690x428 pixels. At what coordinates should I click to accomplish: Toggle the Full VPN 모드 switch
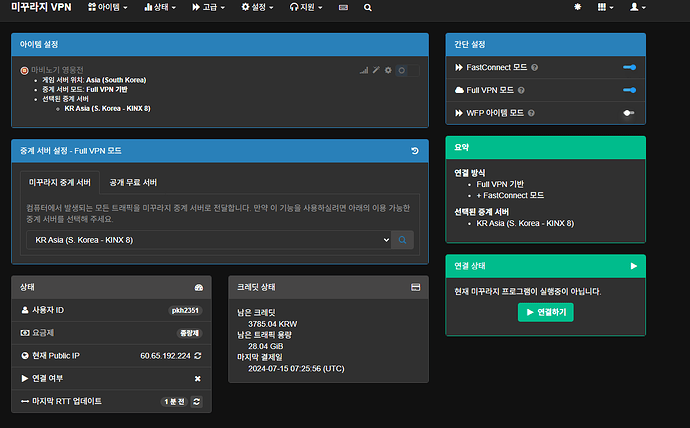pyautogui.click(x=629, y=90)
